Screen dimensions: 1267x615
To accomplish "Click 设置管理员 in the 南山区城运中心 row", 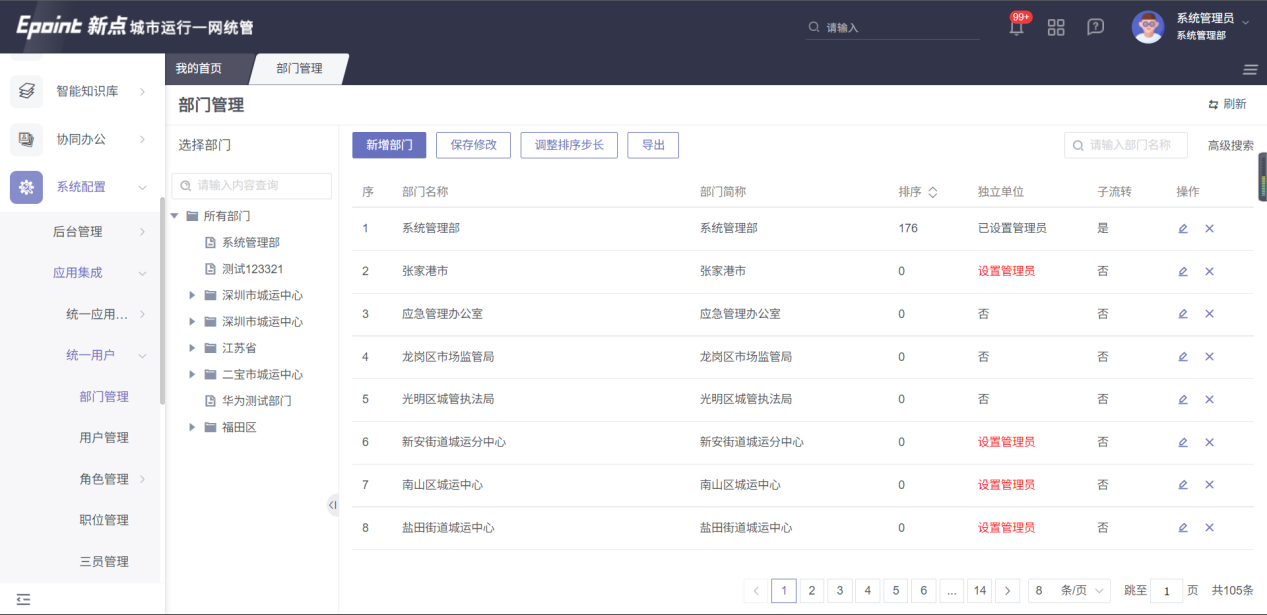I will tap(1006, 485).
